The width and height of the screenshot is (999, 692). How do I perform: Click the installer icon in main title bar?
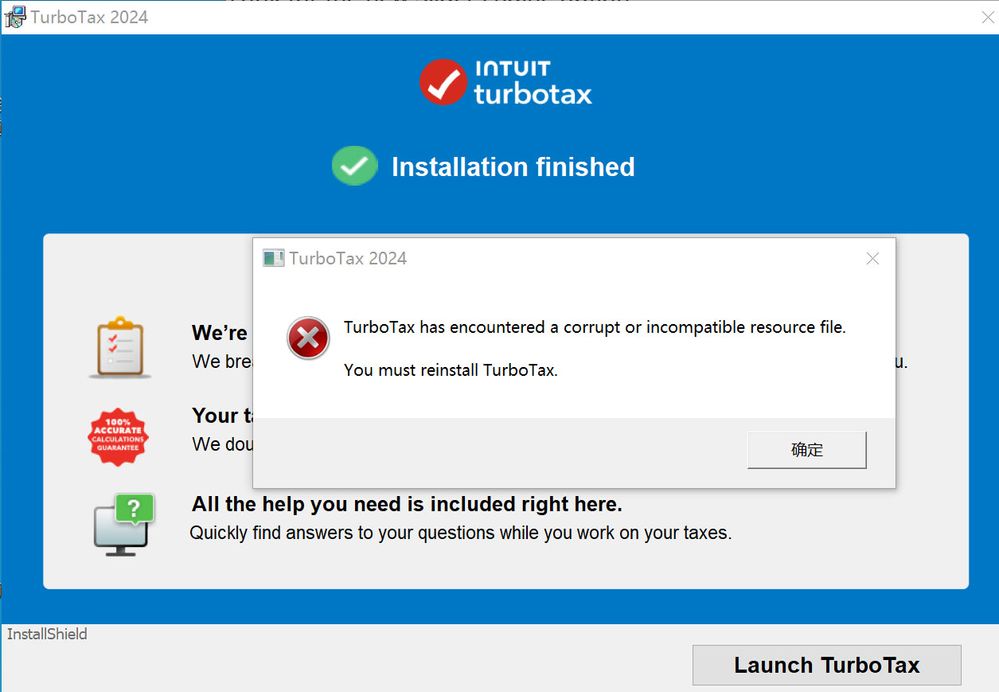(15, 17)
